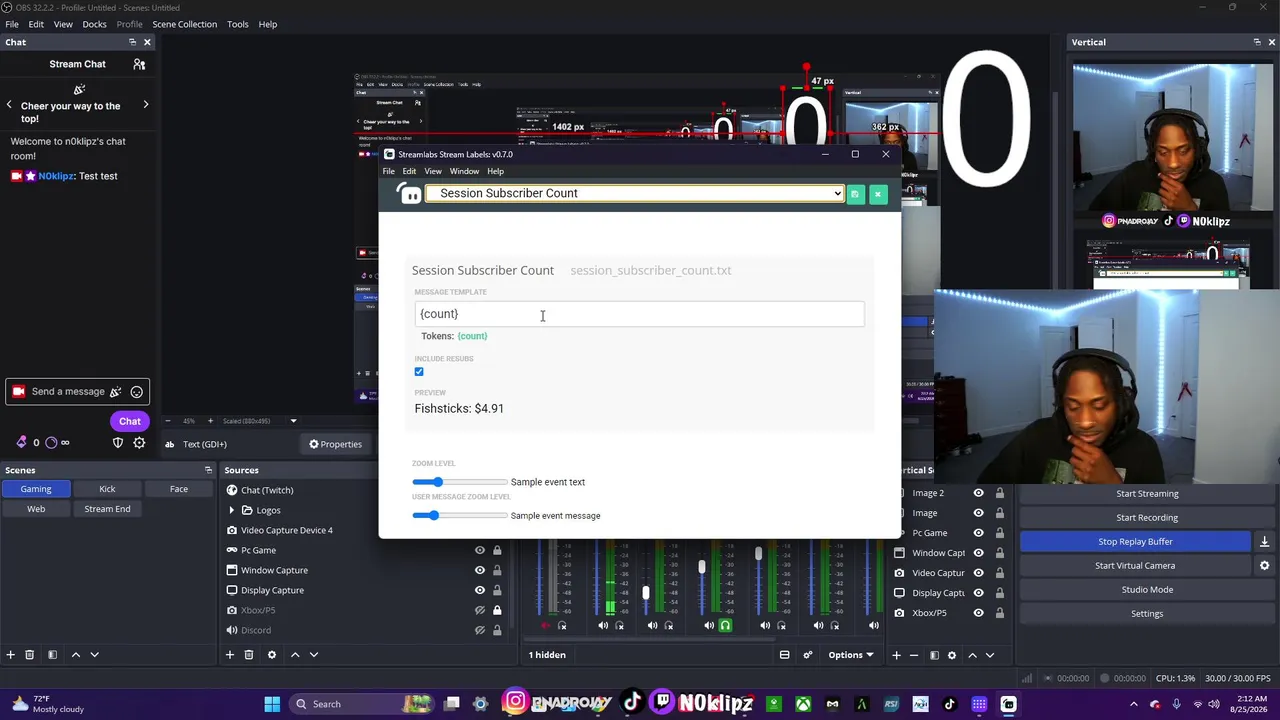This screenshot has height=720, width=1280.
Task: Uncheck the Include Resubs checkbox
Action: (x=419, y=372)
